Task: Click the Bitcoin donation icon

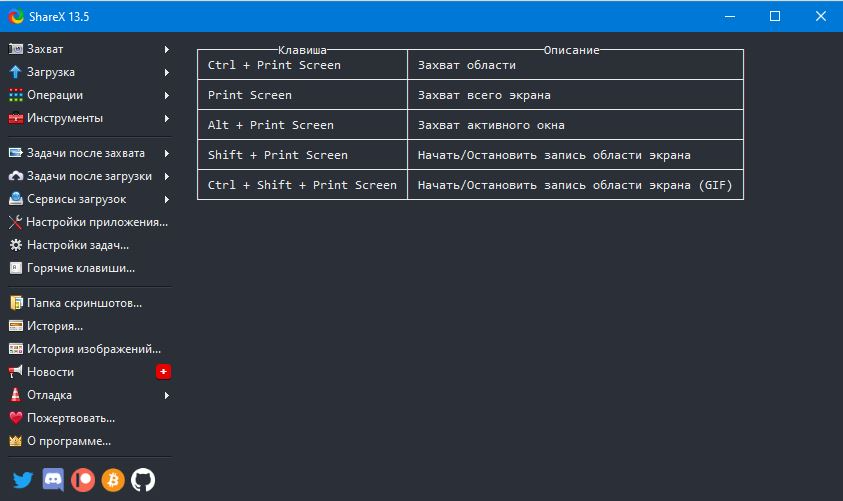Action: [x=113, y=480]
